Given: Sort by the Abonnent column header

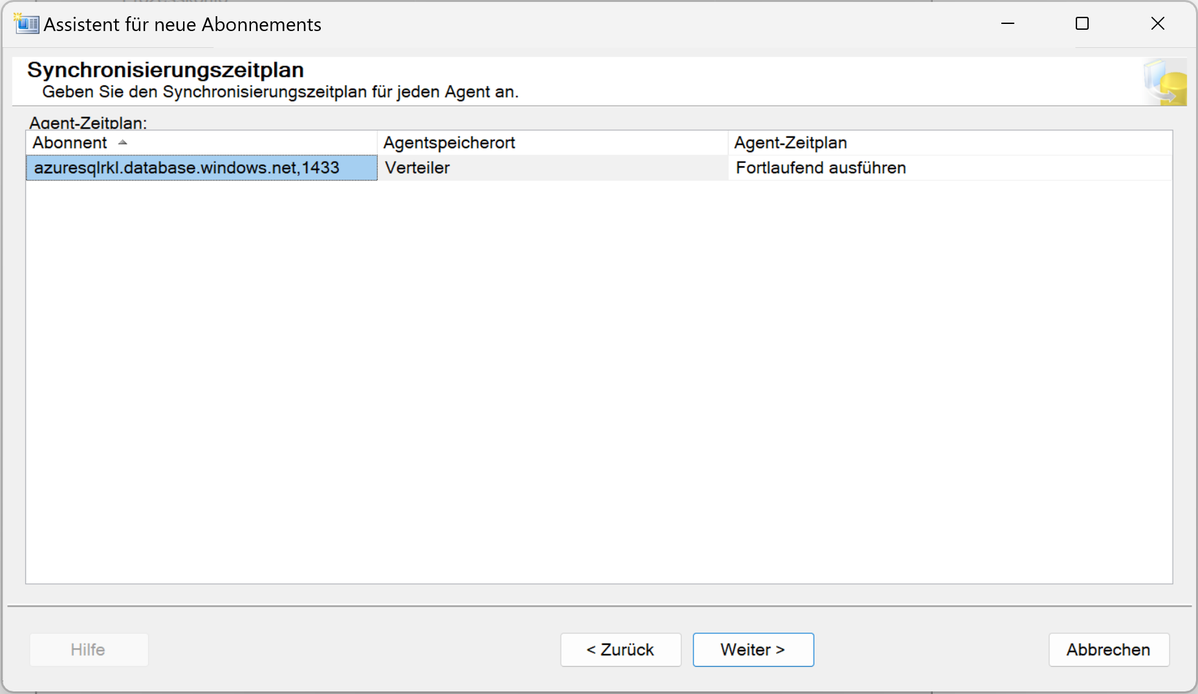Looking at the screenshot, I should (x=202, y=143).
